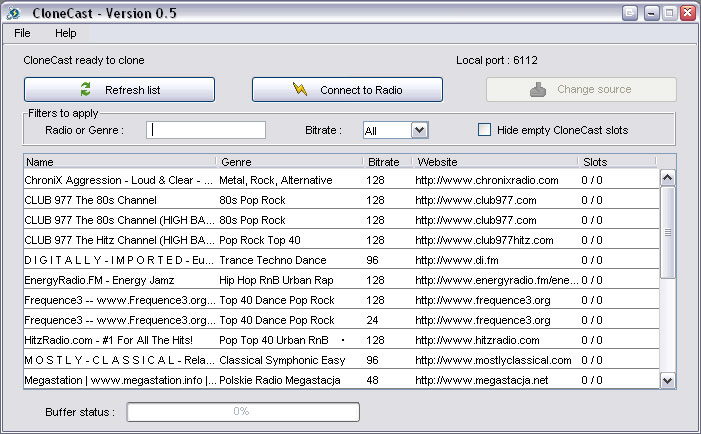Close the CloneCast window
701x434 pixels.
click(x=688, y=13)
